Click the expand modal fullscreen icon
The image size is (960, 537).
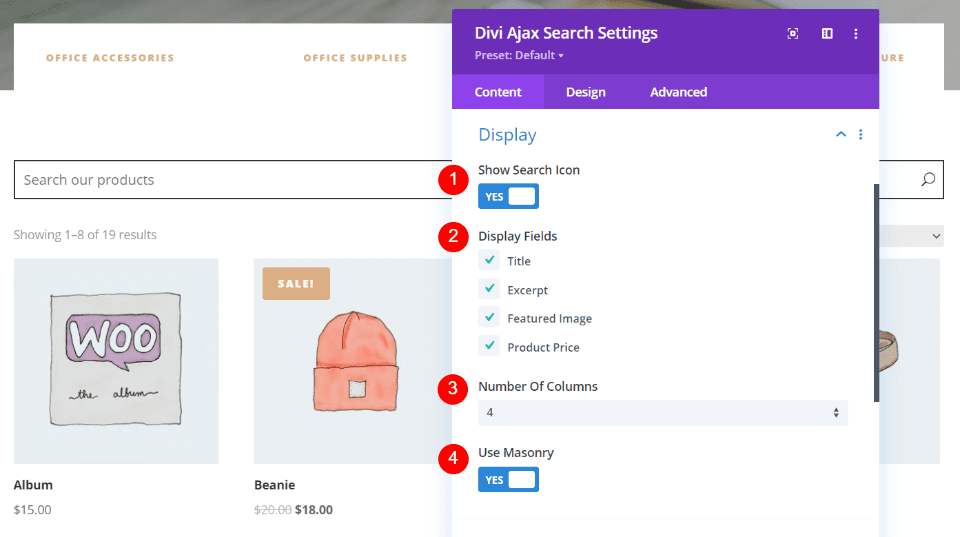(793, 34)
